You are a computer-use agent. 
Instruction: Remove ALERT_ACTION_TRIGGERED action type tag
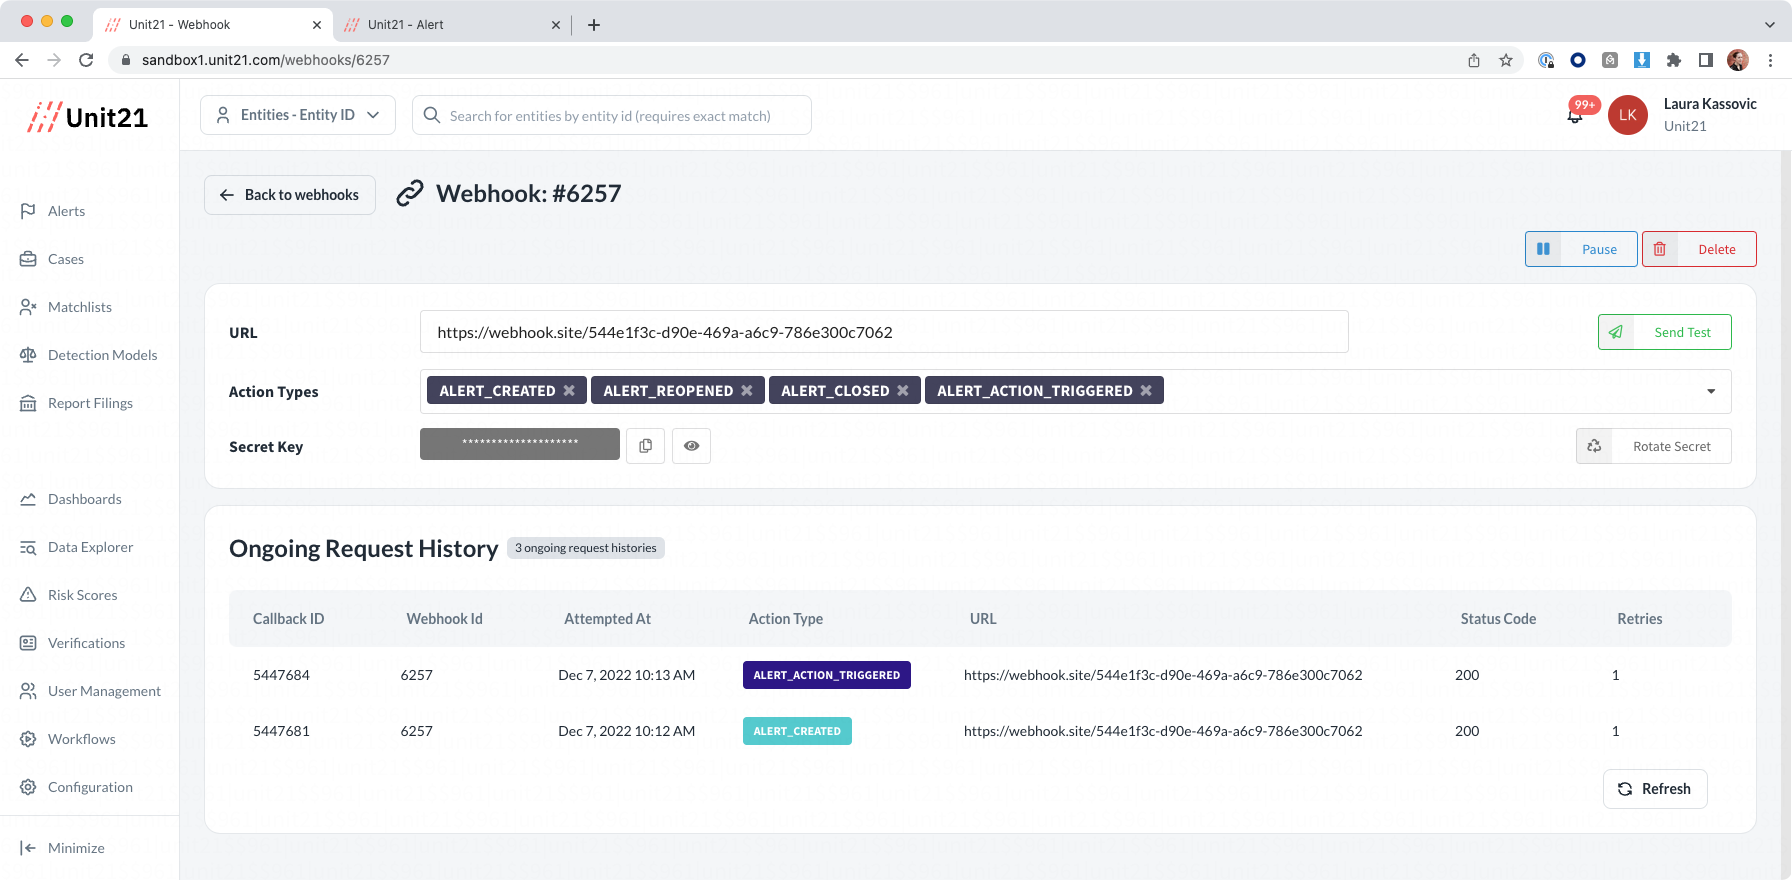[1146, 391]
